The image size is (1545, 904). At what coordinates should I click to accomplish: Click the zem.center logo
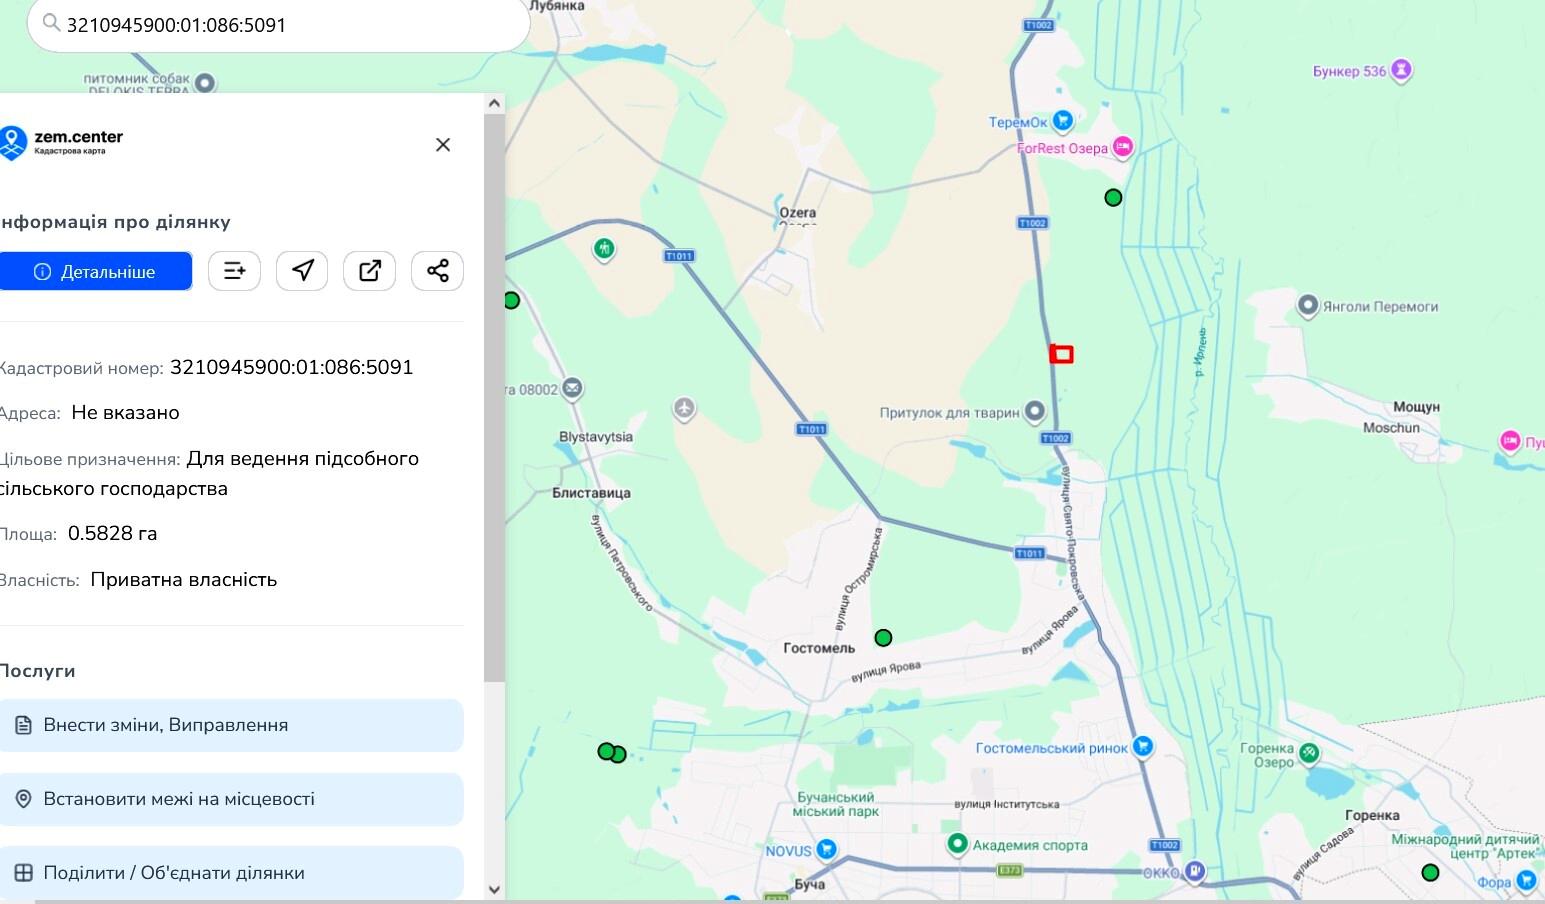coord(61,142)
